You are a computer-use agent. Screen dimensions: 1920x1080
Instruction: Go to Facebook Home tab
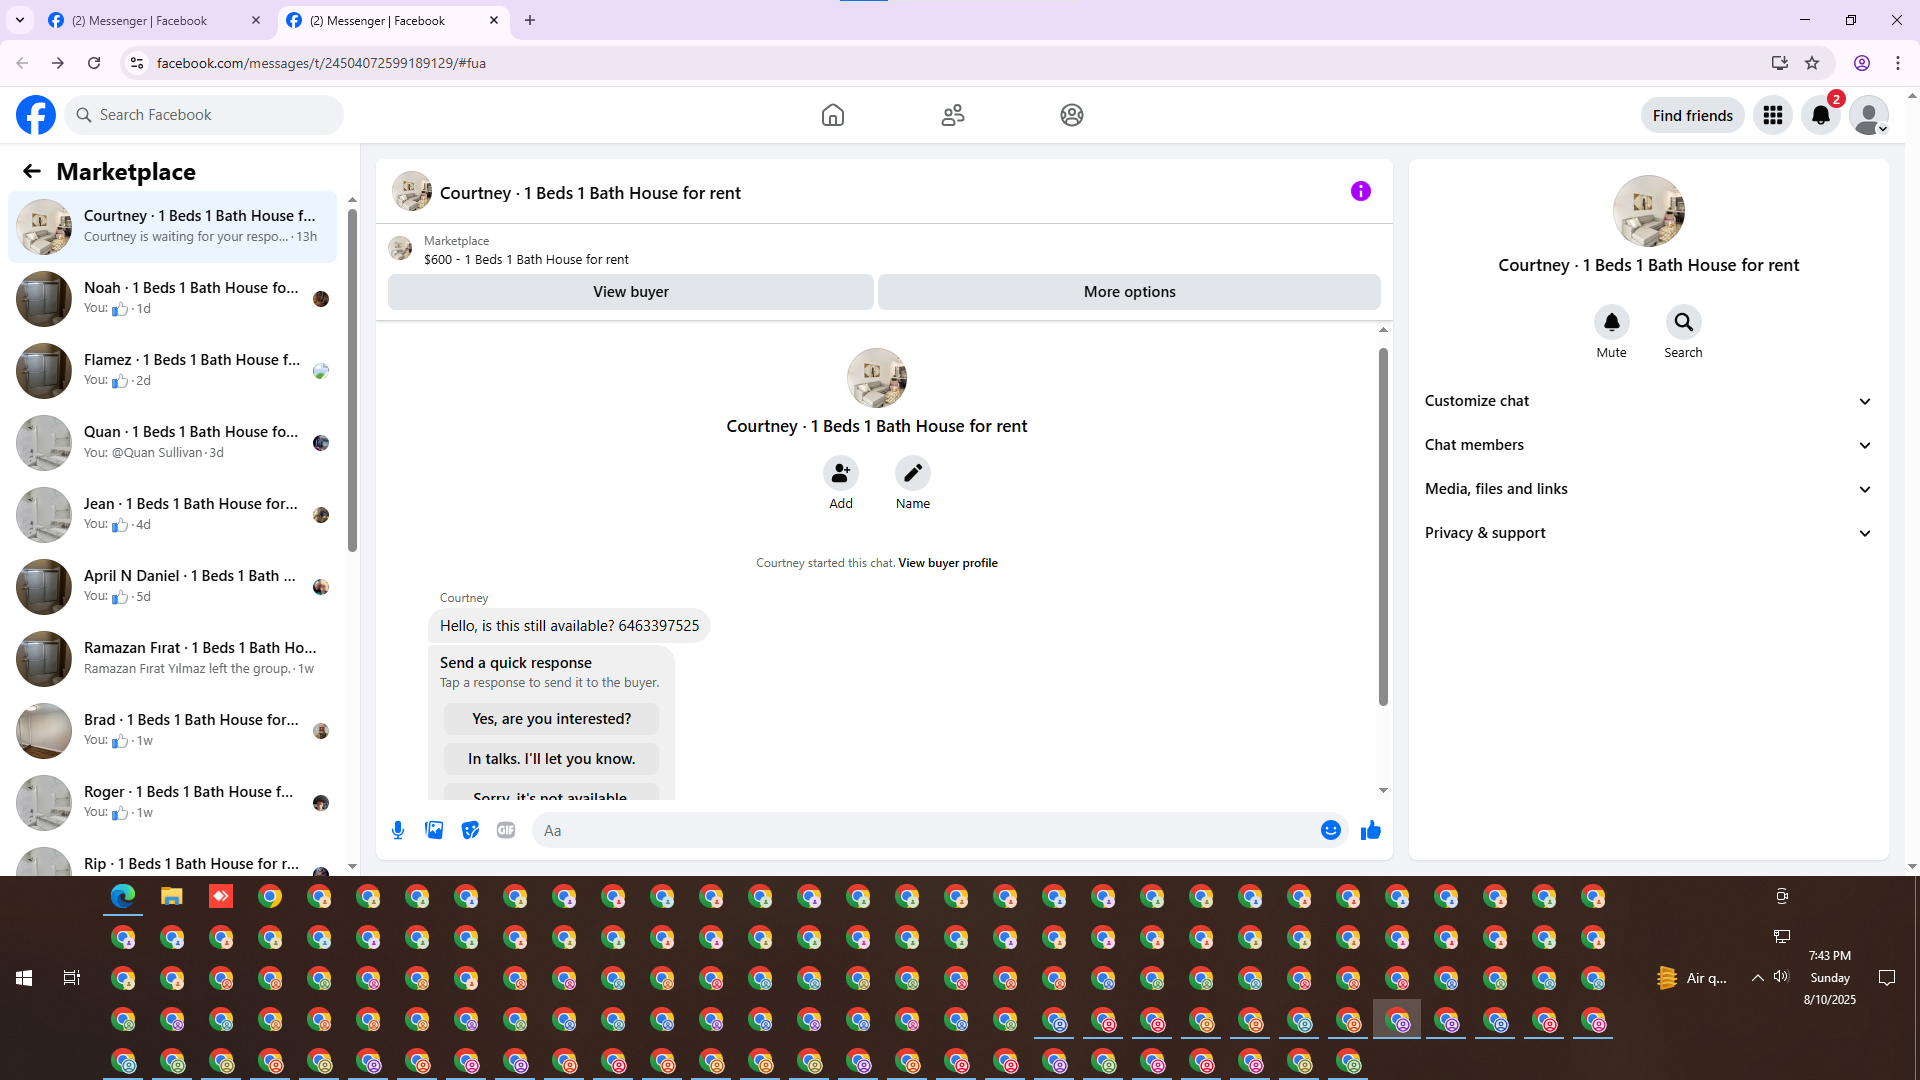(832, 115)
